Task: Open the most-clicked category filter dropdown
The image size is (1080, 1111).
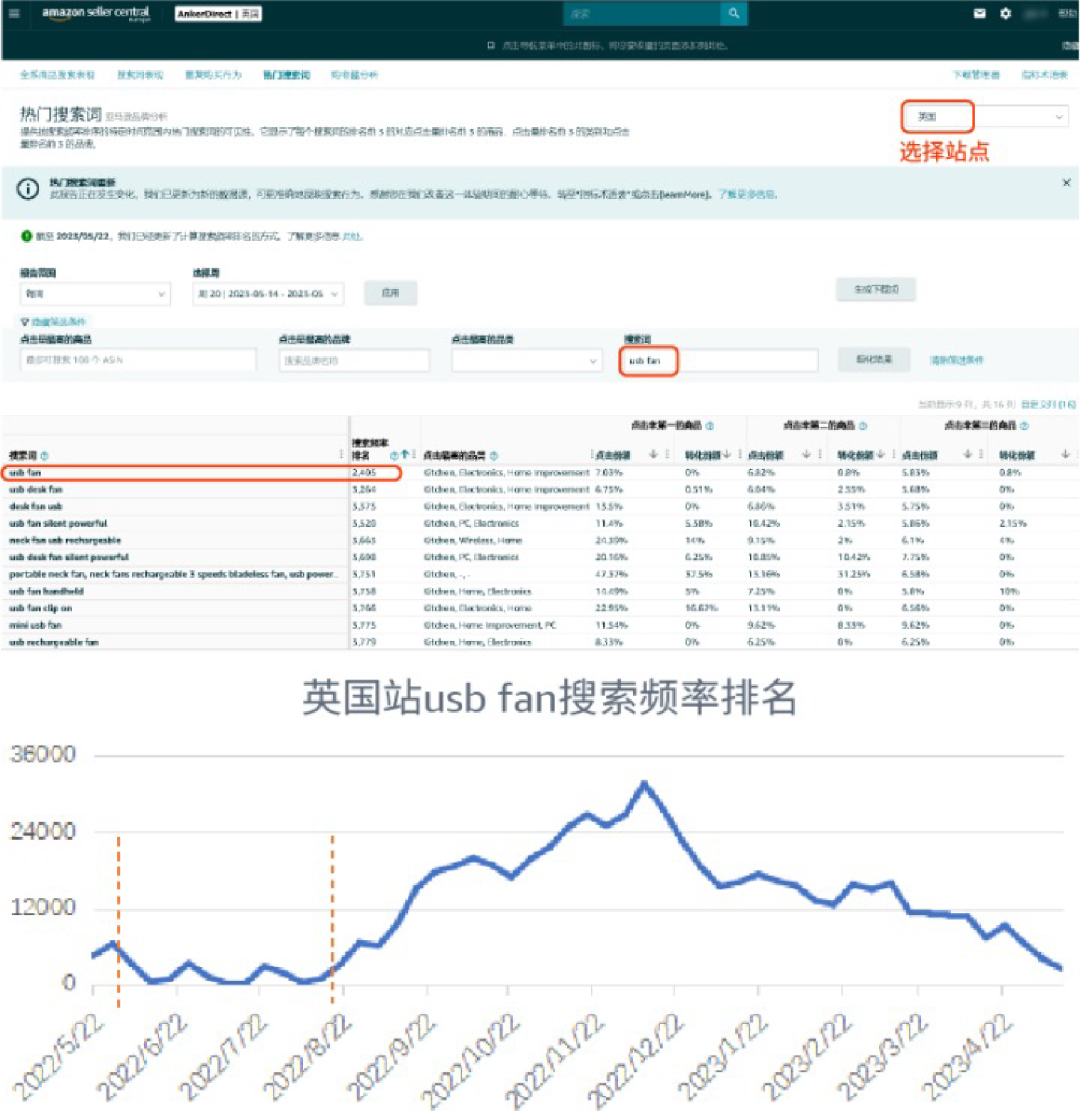Action: [527, 361]
